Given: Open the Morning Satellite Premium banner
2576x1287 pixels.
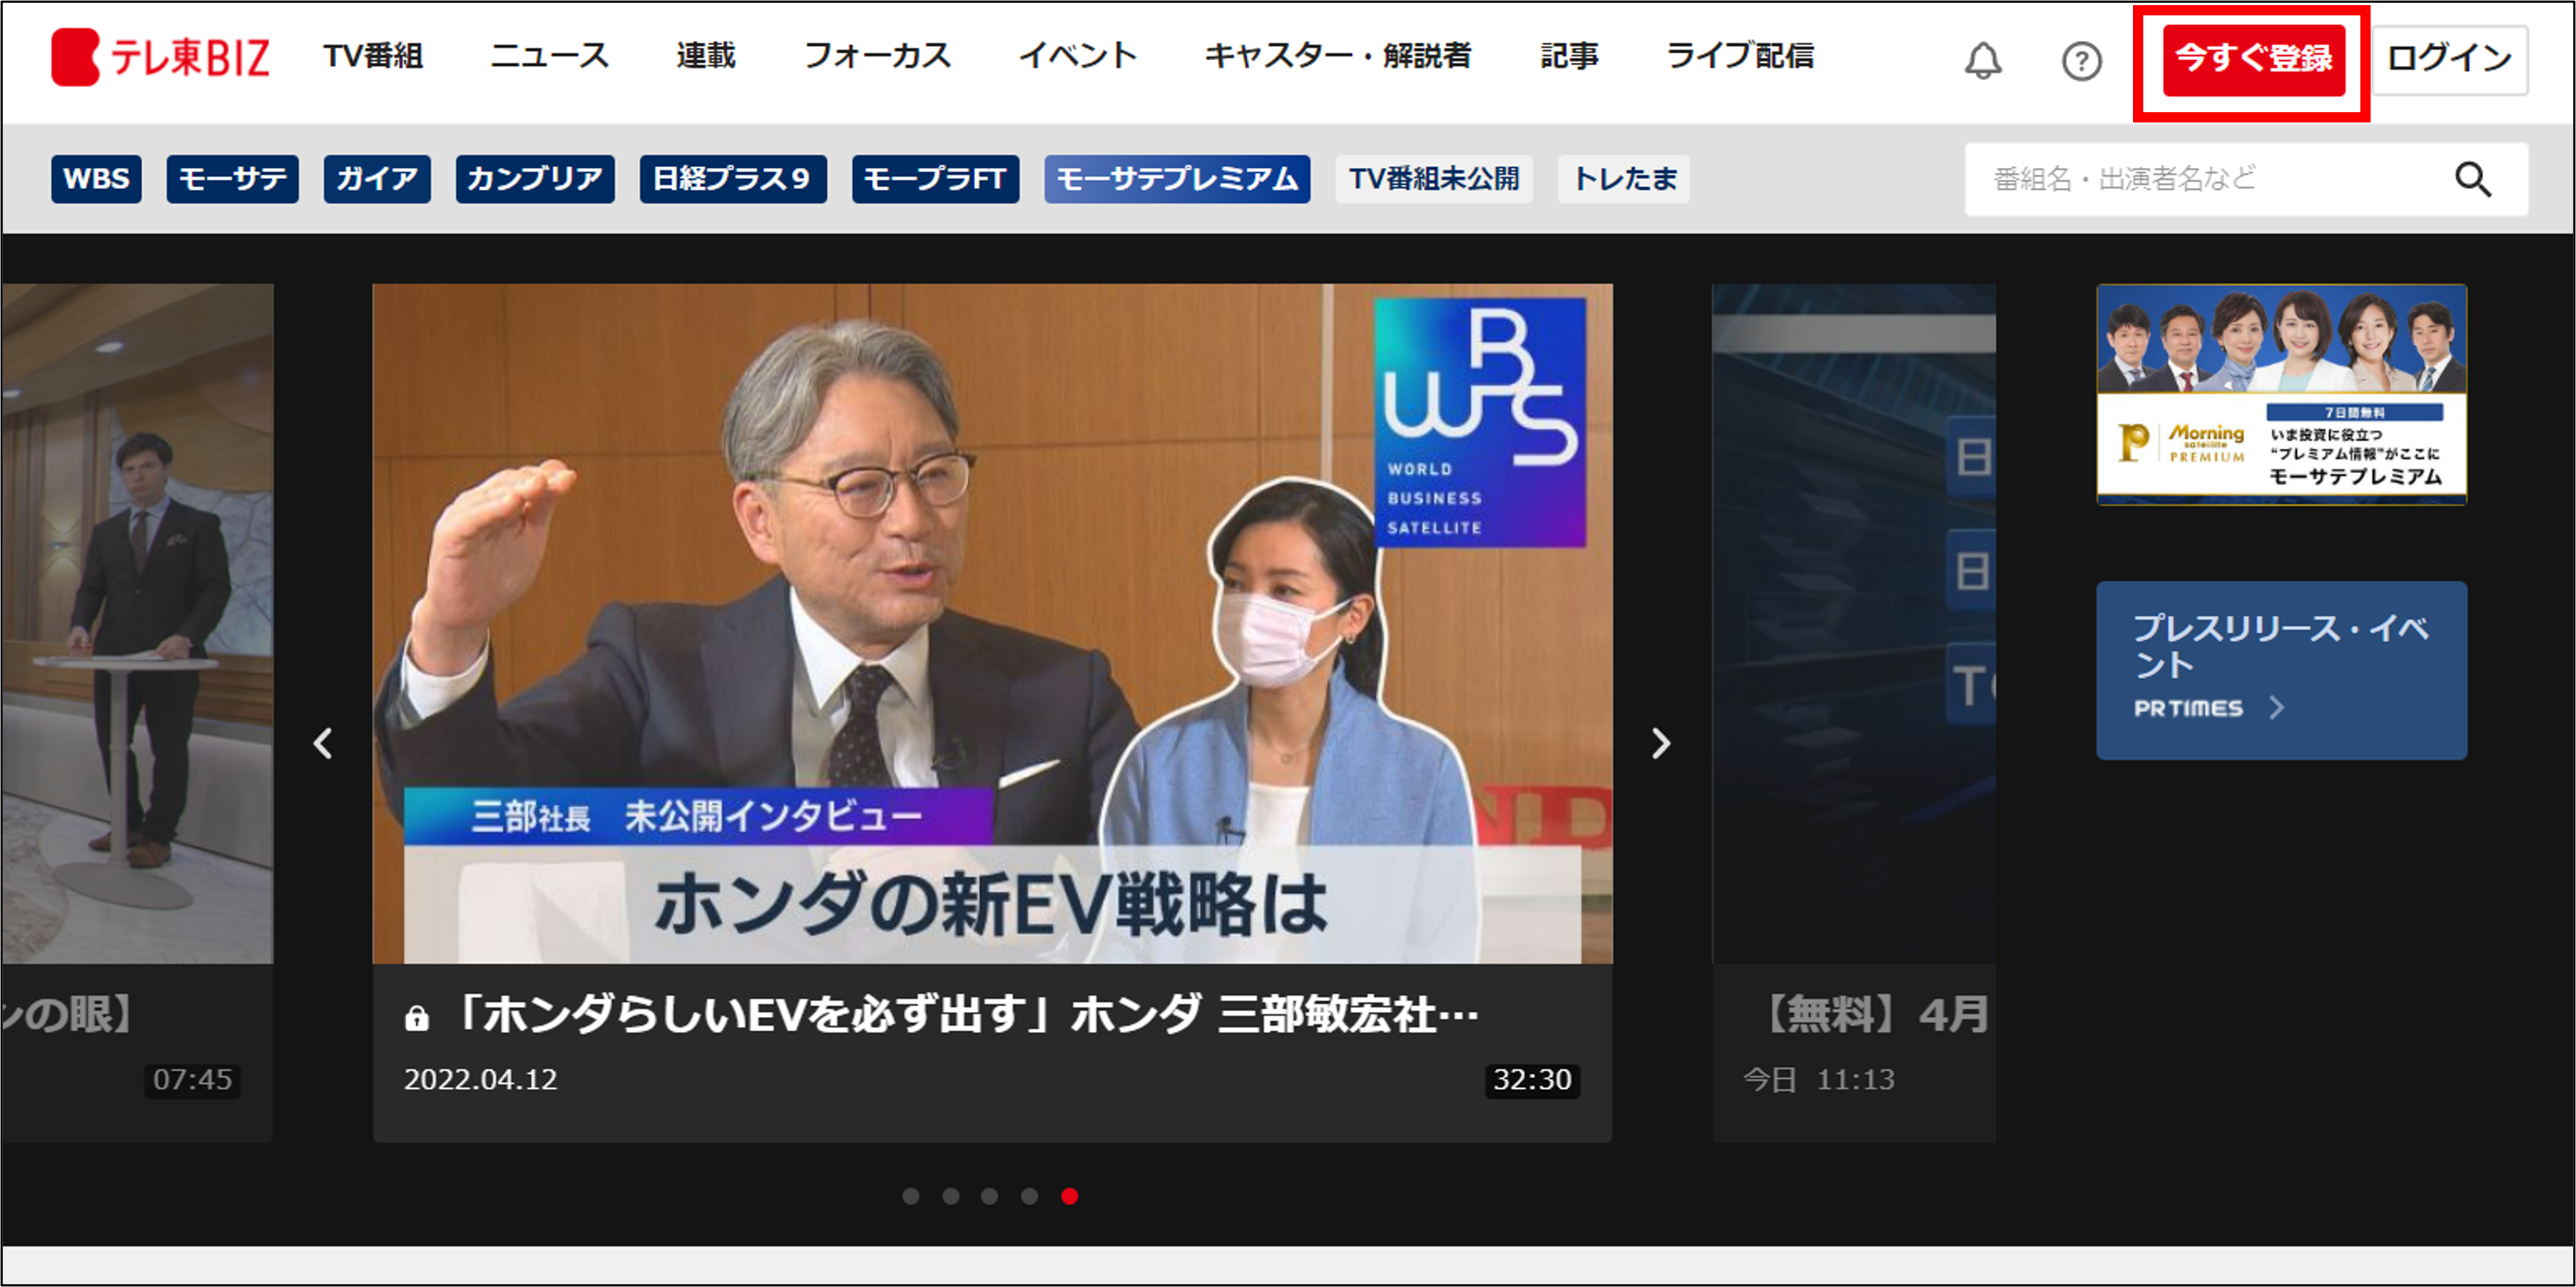Looking at the screenshot, I should [x=2281, y=395].
